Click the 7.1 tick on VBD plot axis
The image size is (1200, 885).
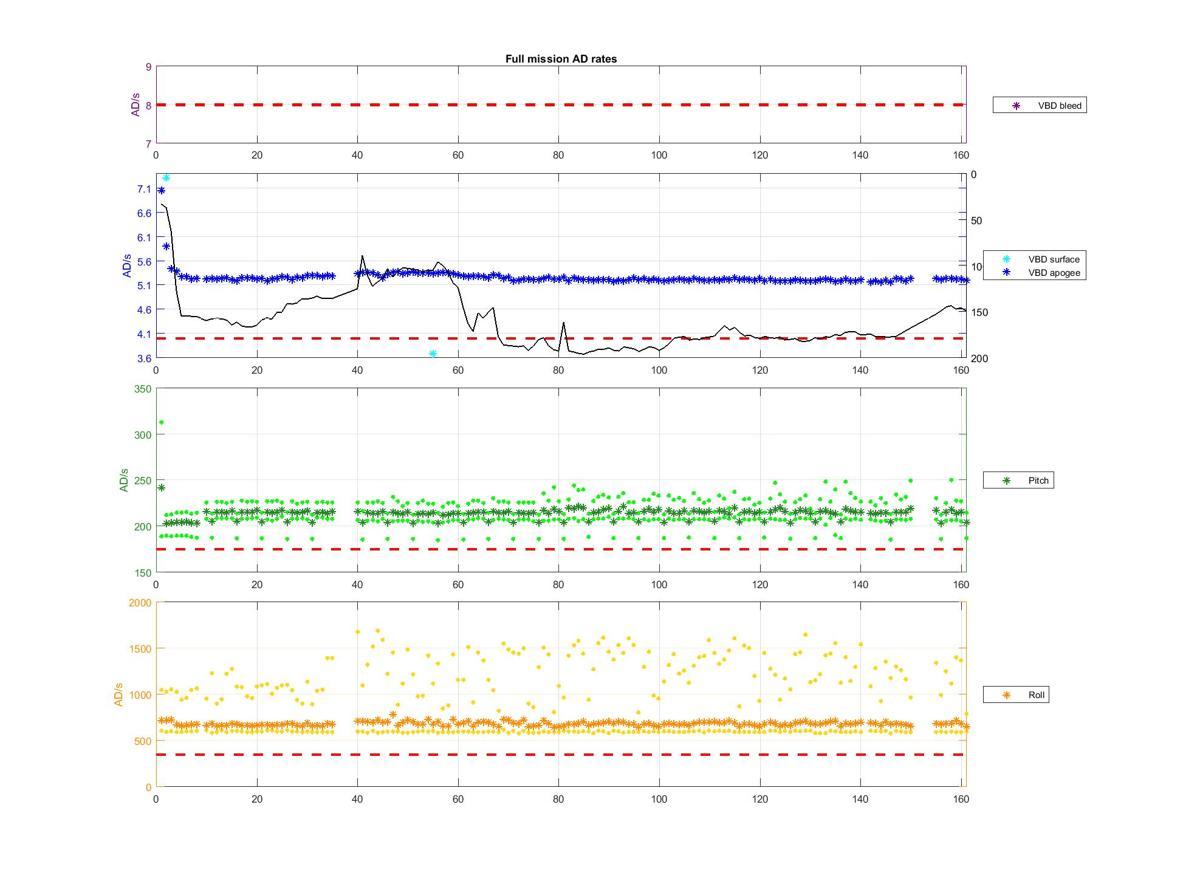coord(144,189)
